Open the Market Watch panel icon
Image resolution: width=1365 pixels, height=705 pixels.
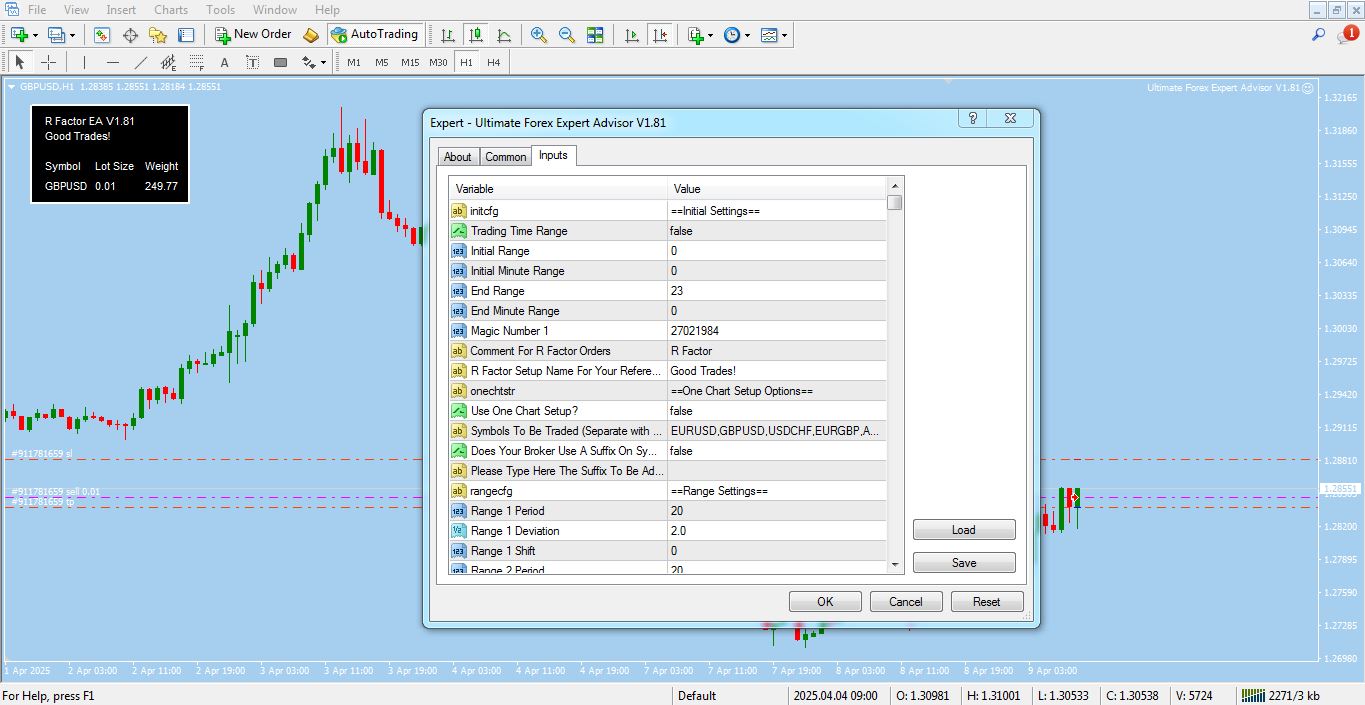[102, 34]
